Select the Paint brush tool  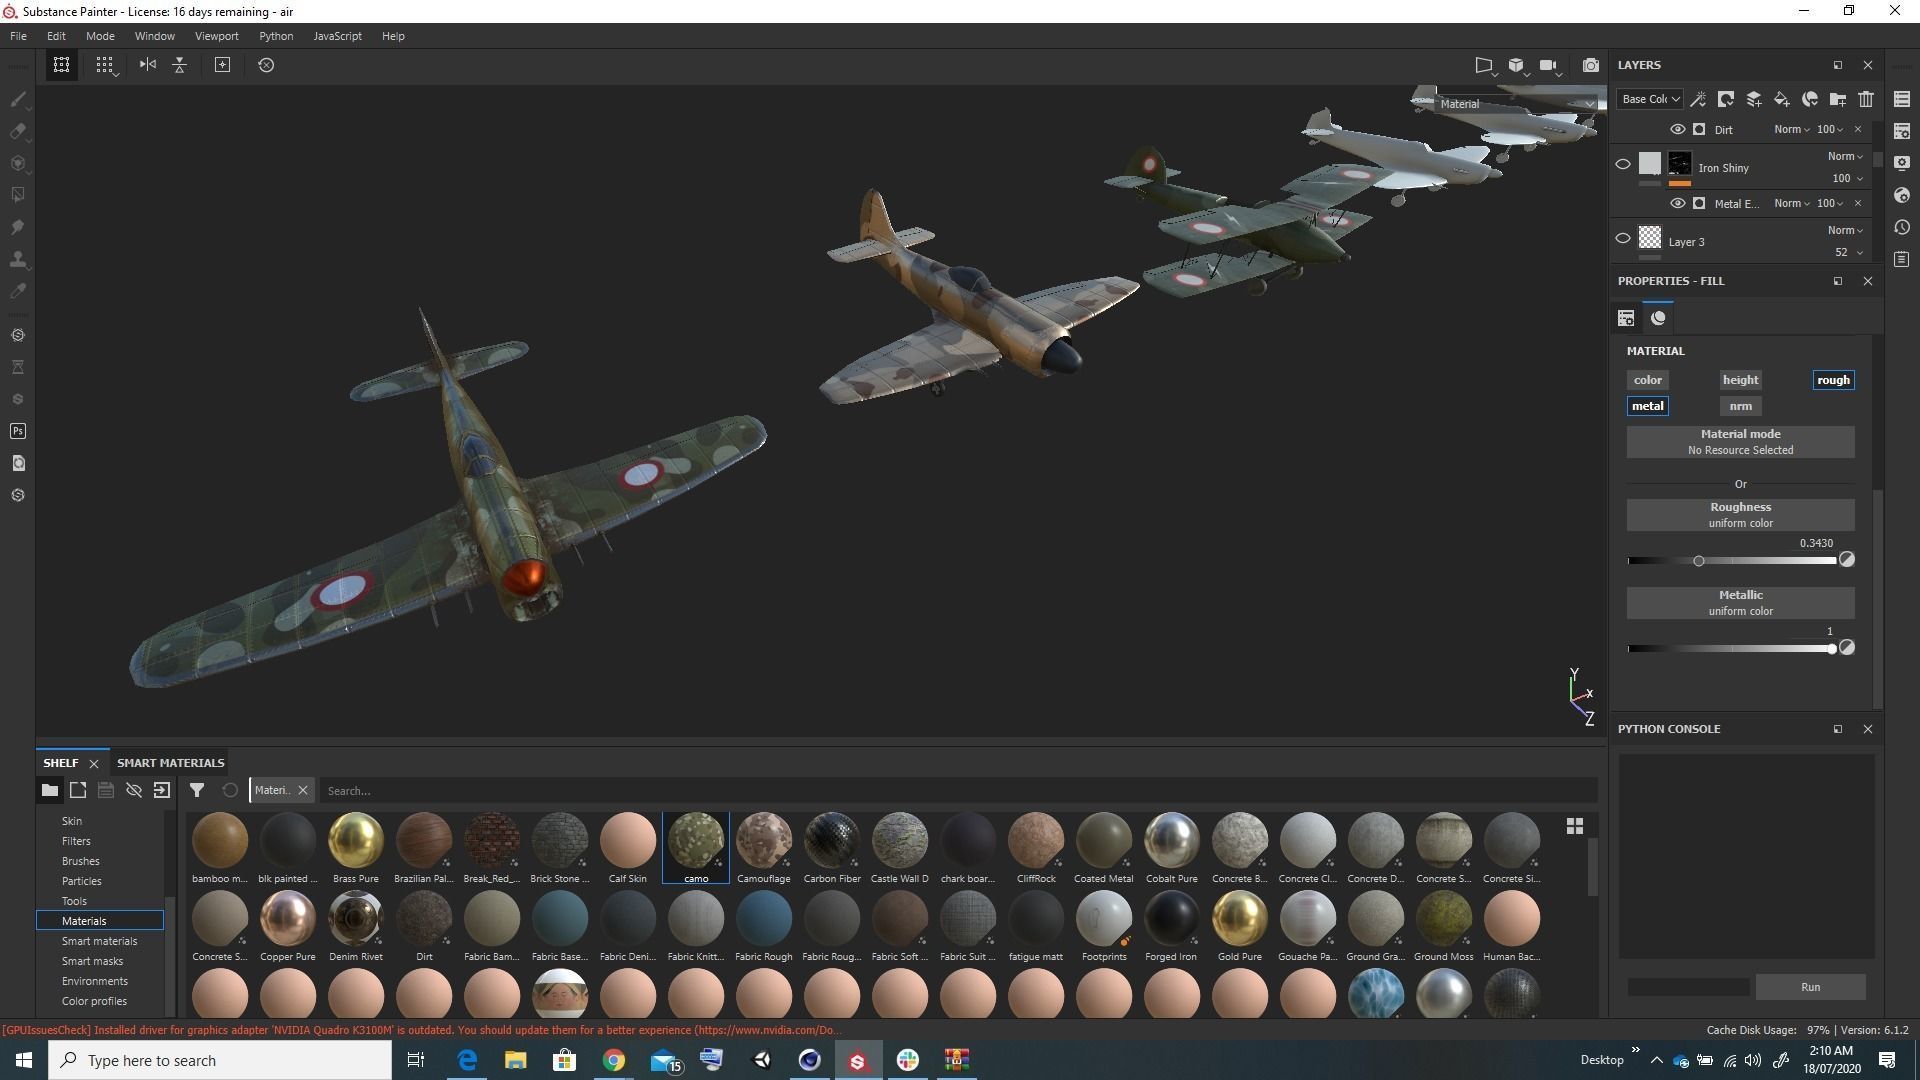[17, 100]
